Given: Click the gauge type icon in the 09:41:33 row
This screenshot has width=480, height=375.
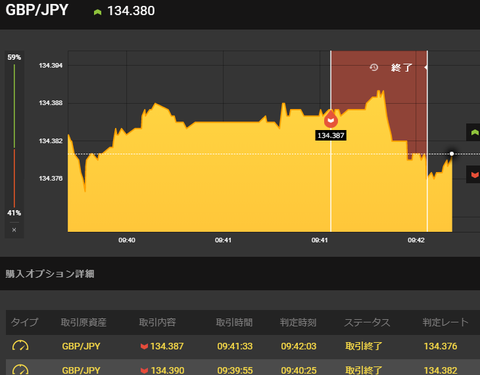Looking at the screenshot, I should [x=20, y=346].
